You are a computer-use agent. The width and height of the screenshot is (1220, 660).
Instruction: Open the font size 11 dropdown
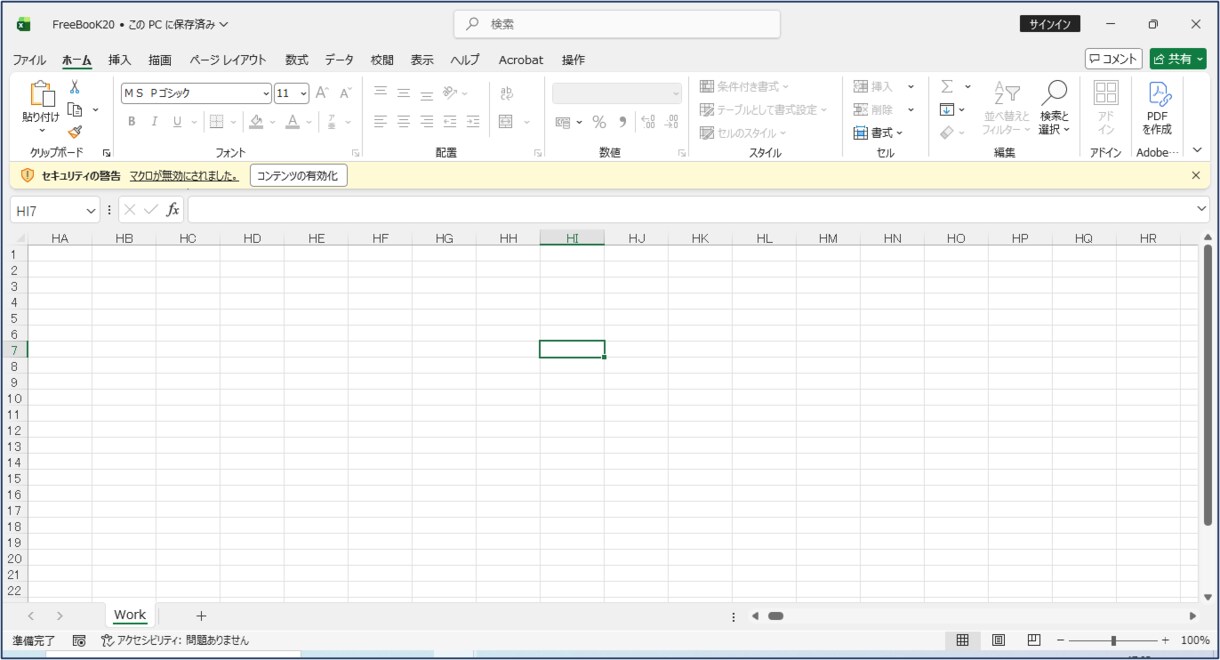pyautogui.click(x=304, y=93)
